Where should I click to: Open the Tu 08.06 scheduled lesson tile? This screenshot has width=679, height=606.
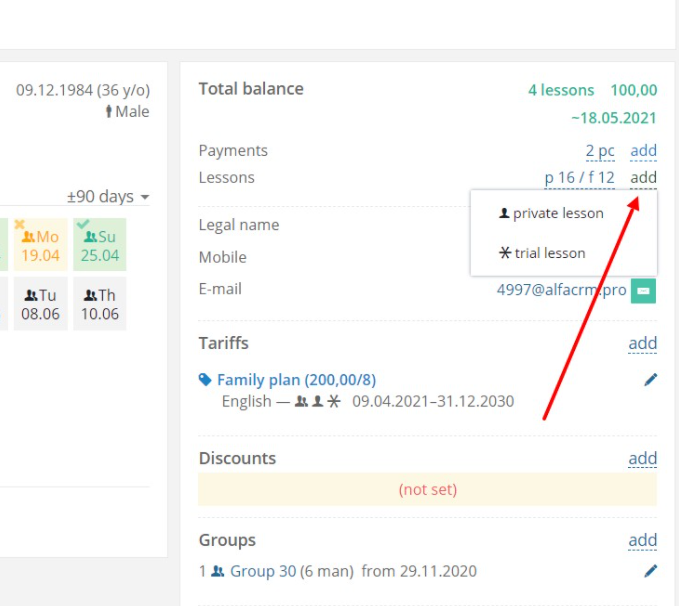pos(40,304)
